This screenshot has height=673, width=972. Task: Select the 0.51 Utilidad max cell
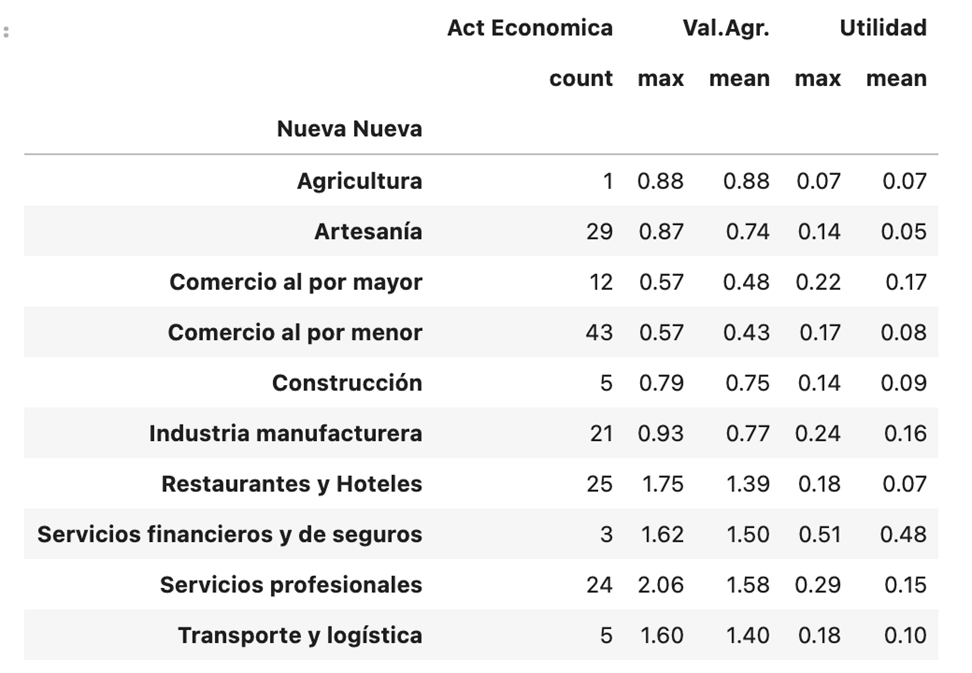point(818,534)
